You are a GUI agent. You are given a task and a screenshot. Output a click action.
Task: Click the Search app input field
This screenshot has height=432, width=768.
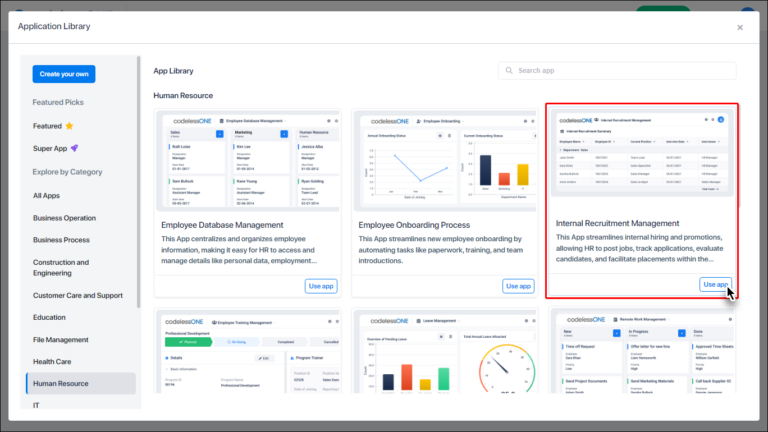(x=617, y=71)
